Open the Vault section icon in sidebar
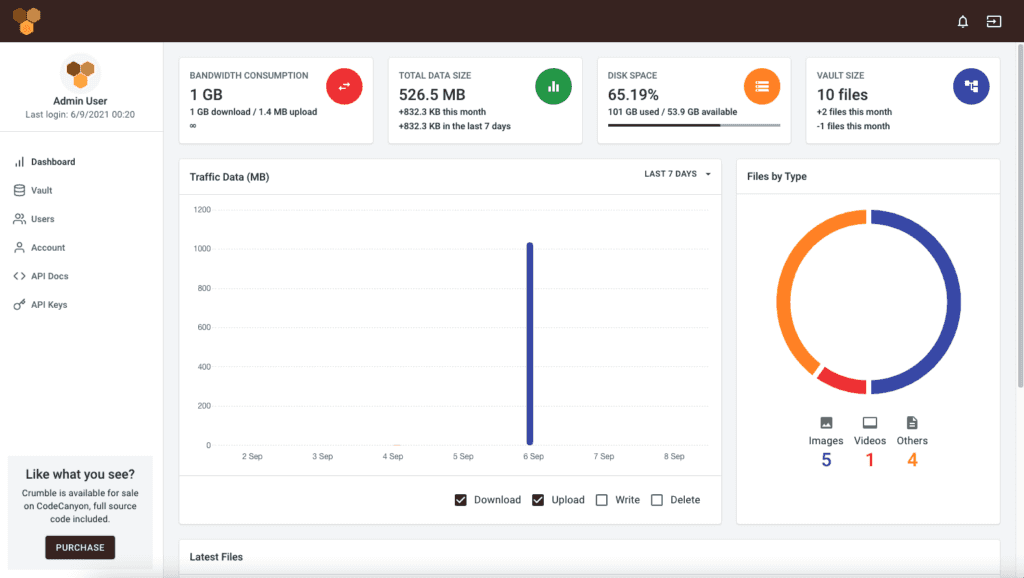The image size is (1024, 578). pos(20,190)
